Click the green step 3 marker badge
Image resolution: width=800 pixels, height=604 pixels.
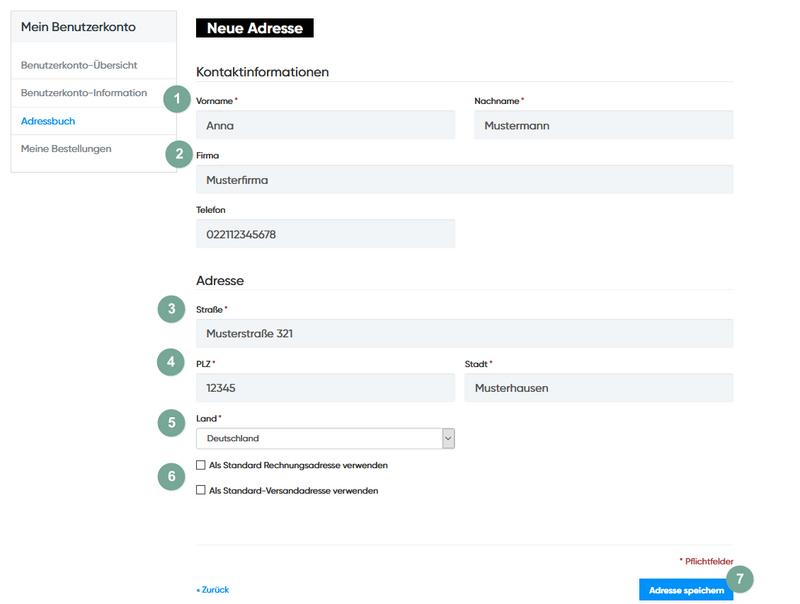tap(172, 309)
